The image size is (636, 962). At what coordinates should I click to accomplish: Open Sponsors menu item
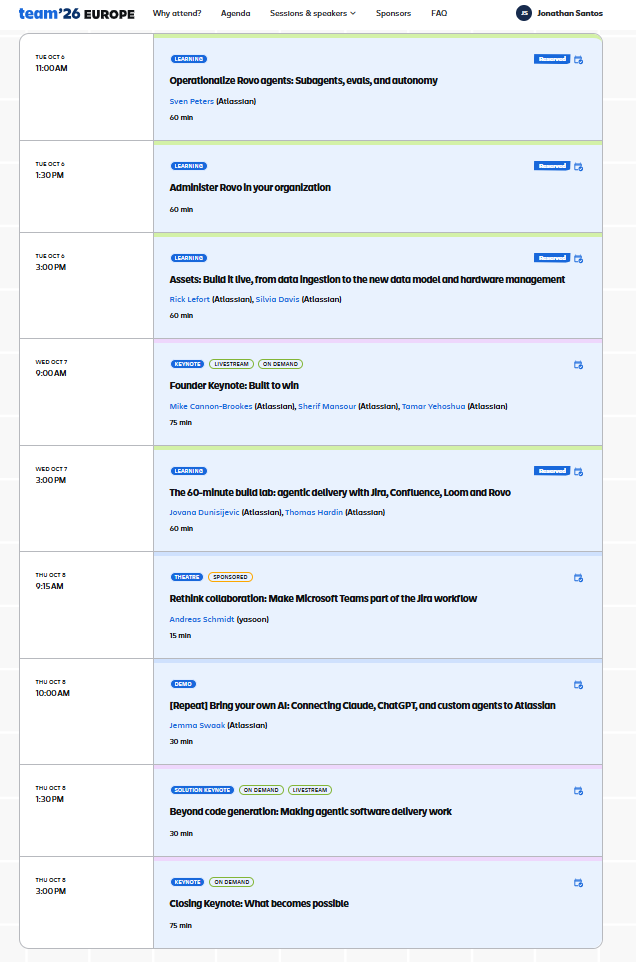pyautogui.click(x=393, y=13)
